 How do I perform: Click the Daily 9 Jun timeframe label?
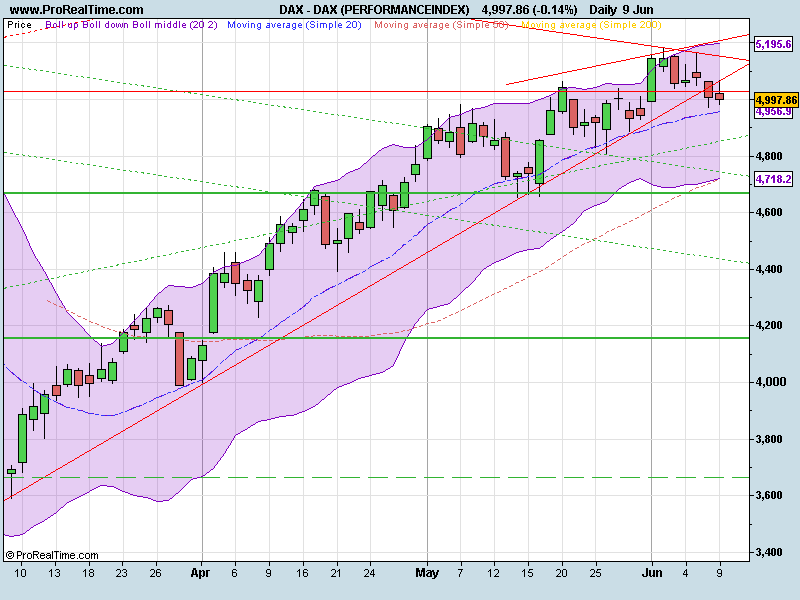(x=621, y=10)
